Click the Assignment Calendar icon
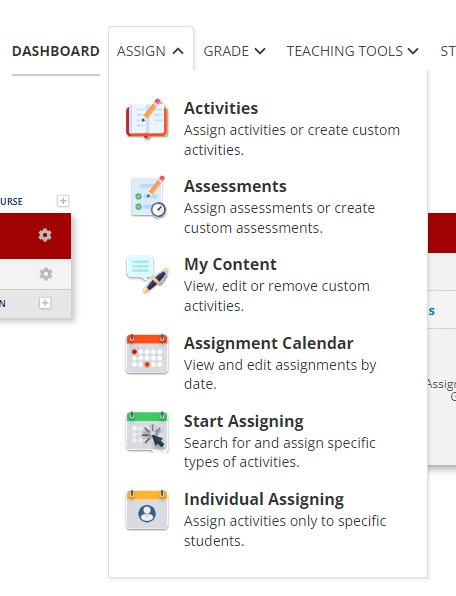Image resolution: width=456 pixels, height=596 pixels. click(x=147, y=354)
